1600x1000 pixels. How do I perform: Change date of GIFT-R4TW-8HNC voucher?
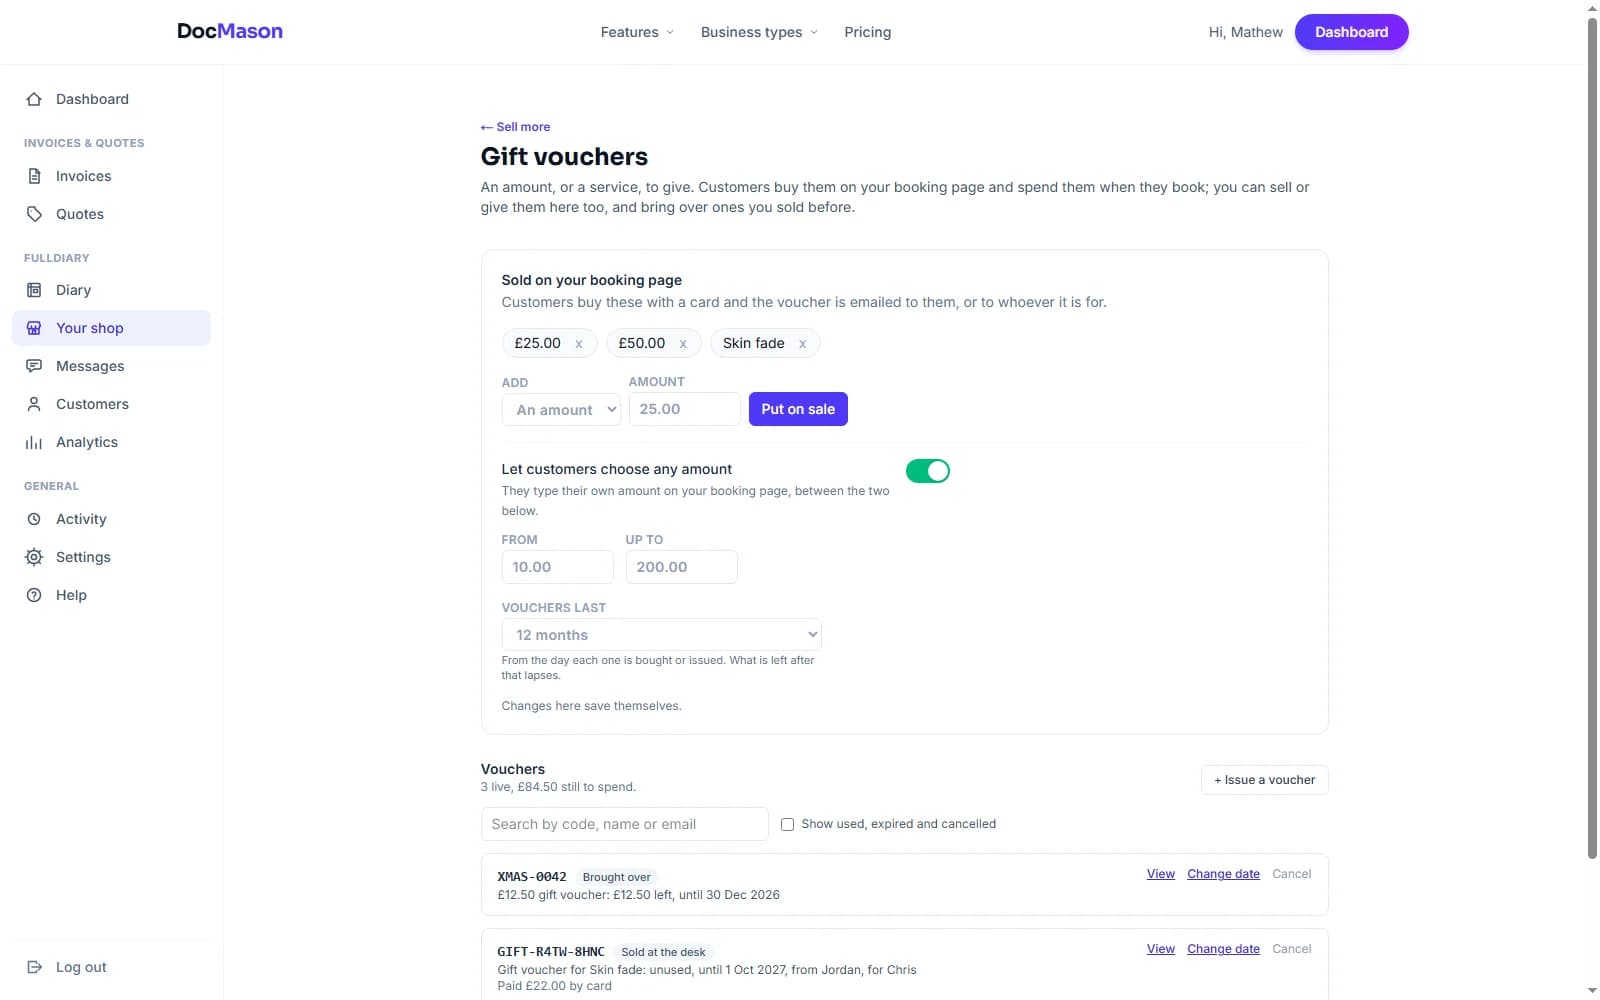click(1223, 949)
